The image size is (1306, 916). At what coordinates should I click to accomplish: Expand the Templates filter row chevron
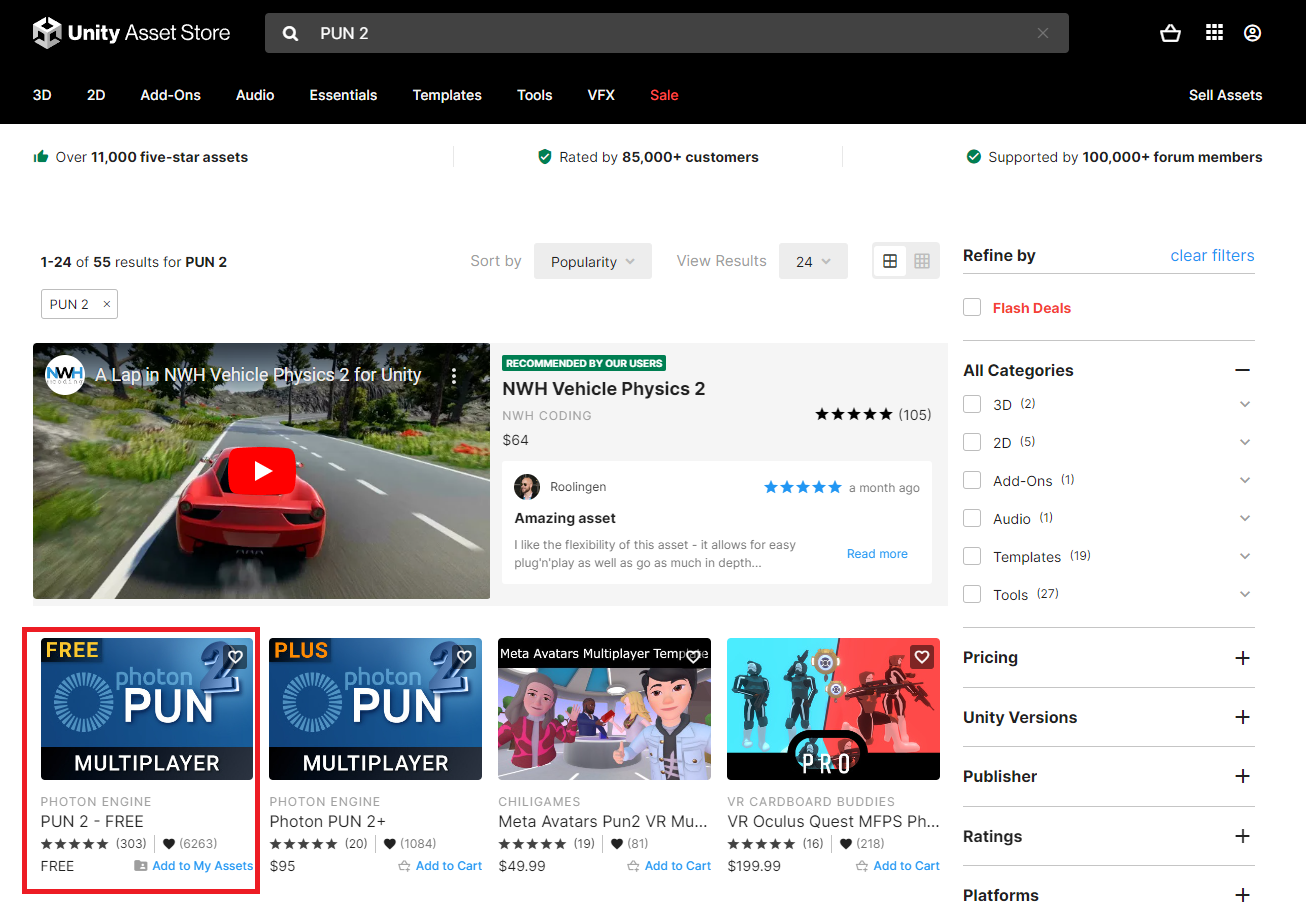(x=1245, y=556)
